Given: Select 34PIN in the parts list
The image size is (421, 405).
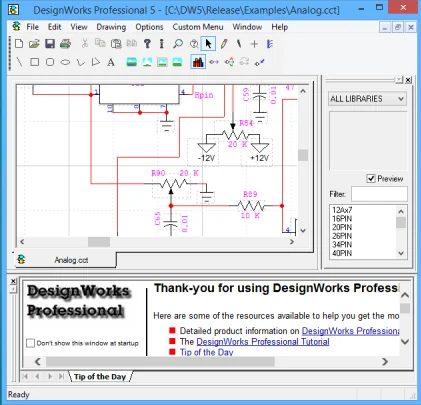Looking at the screenshot, I should click(x=342, y=245).
